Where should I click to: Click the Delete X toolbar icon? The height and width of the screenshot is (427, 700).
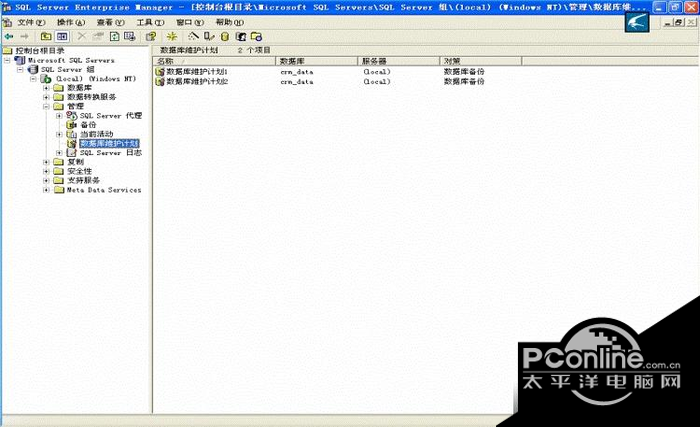coord(82,37)
